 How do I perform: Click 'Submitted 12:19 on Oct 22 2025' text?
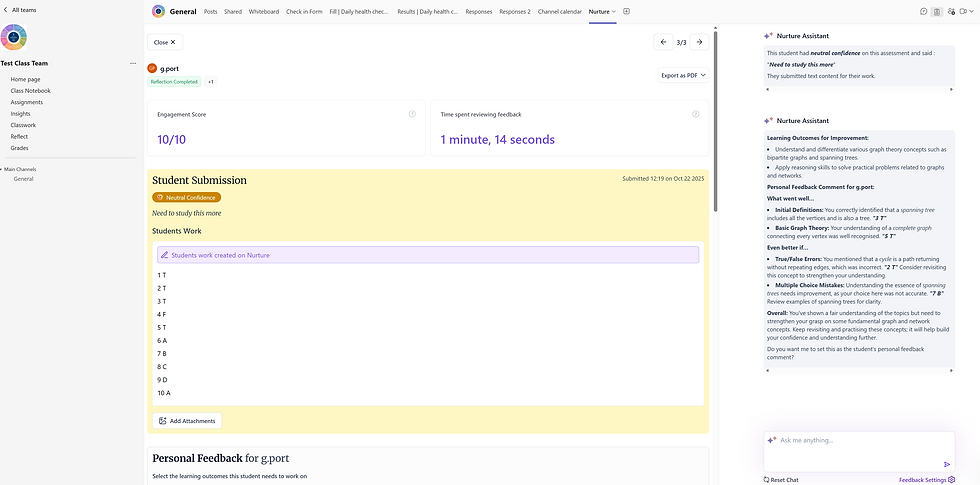pos(663,179)
